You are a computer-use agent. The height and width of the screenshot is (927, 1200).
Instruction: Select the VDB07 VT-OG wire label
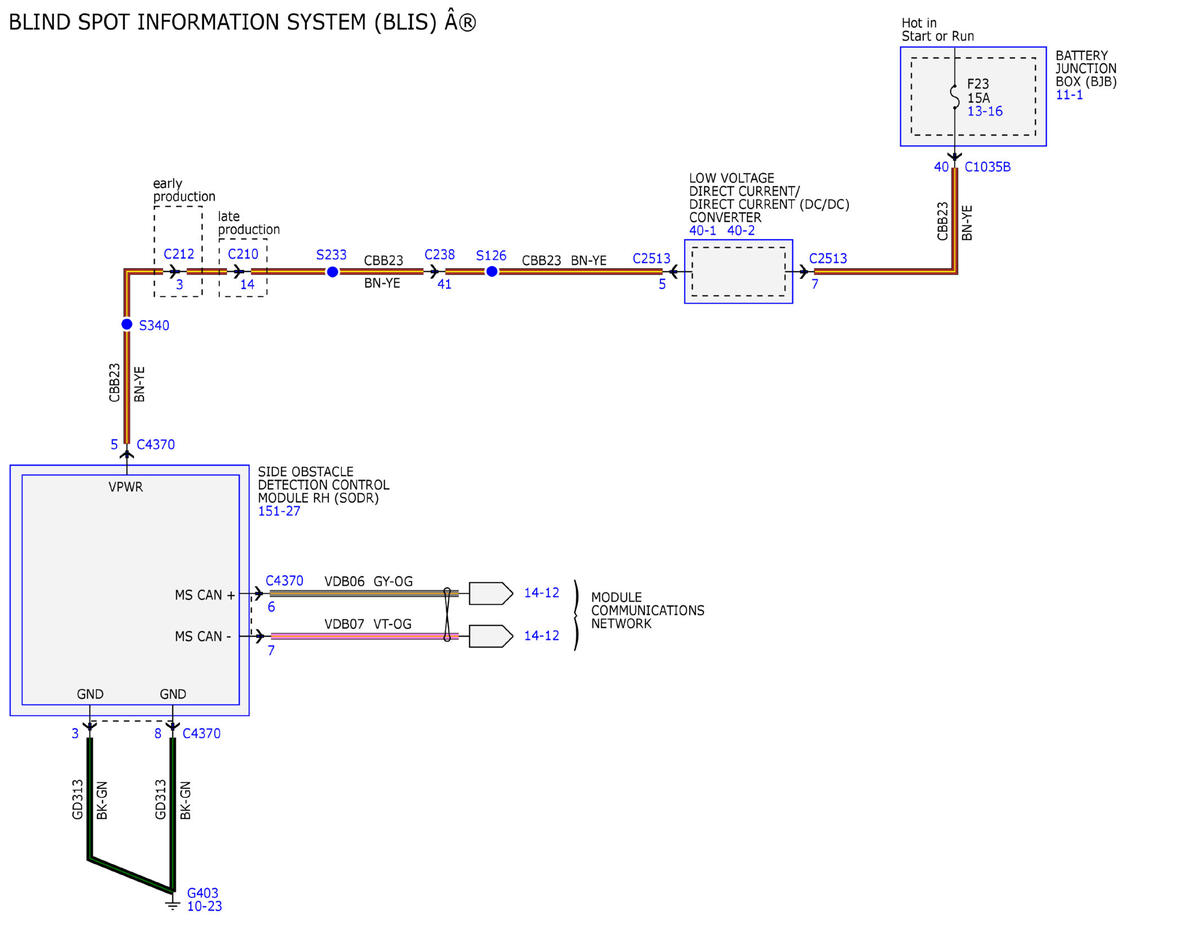tap(368, 623)
